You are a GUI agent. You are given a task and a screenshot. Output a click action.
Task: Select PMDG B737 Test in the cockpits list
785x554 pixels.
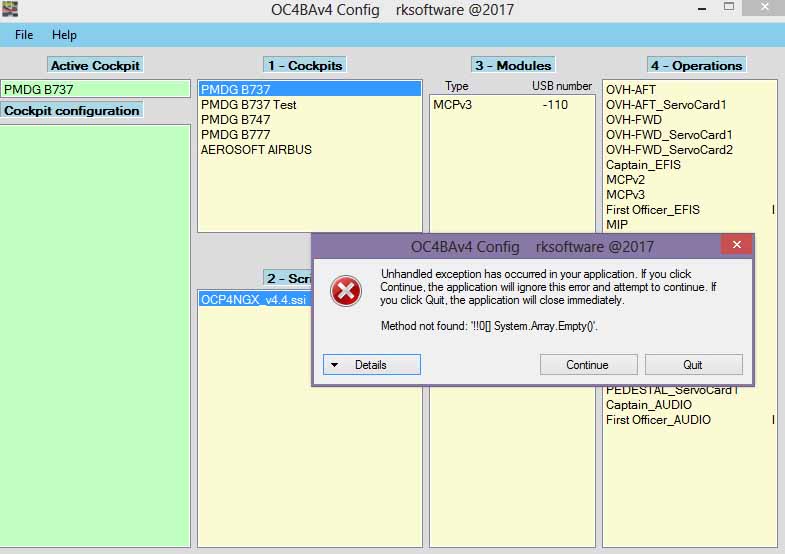coord(248,105)
